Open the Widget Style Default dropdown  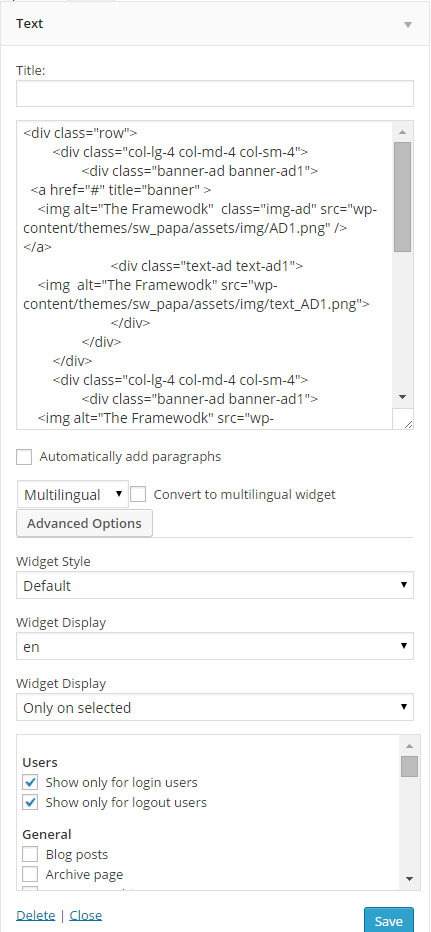coord(215,585)
